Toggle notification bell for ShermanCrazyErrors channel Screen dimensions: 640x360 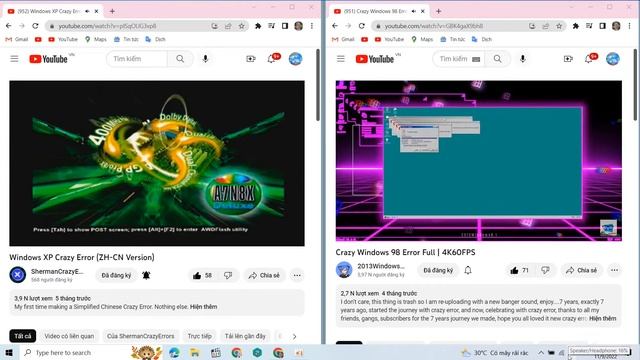[146, 276]
